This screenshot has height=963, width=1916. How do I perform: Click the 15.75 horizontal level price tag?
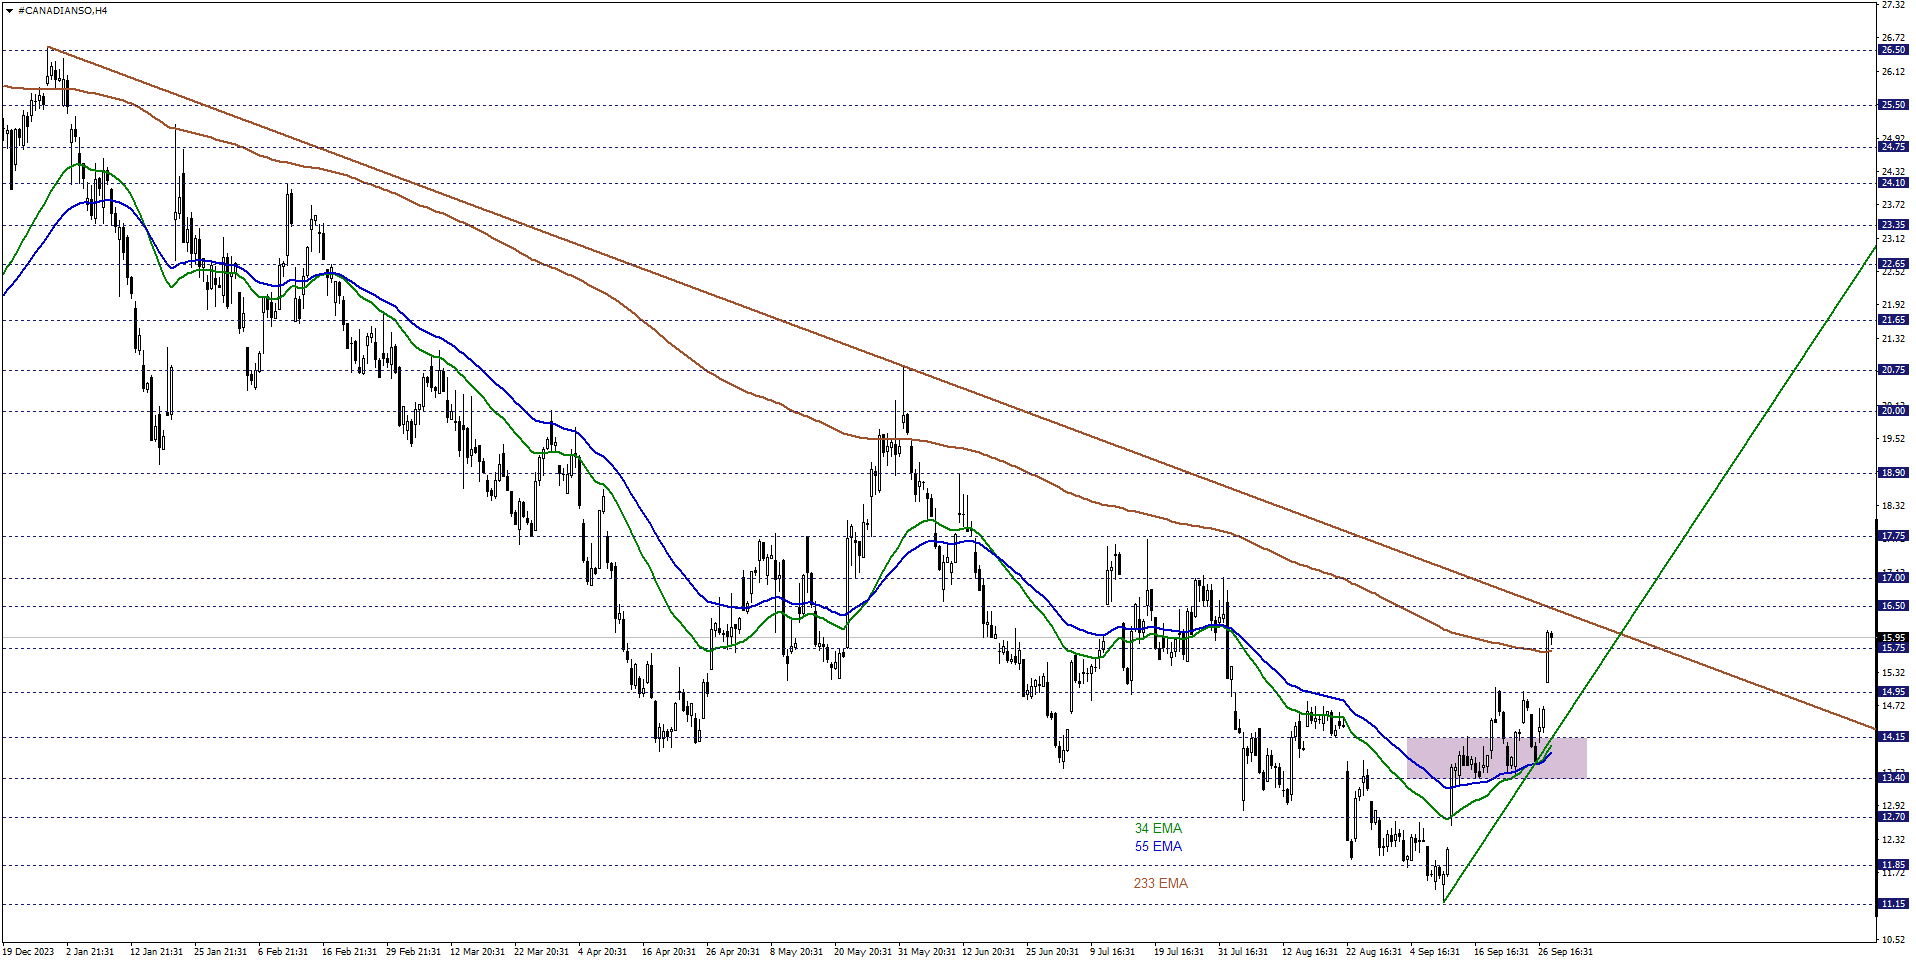click(x=1893, y=648)
